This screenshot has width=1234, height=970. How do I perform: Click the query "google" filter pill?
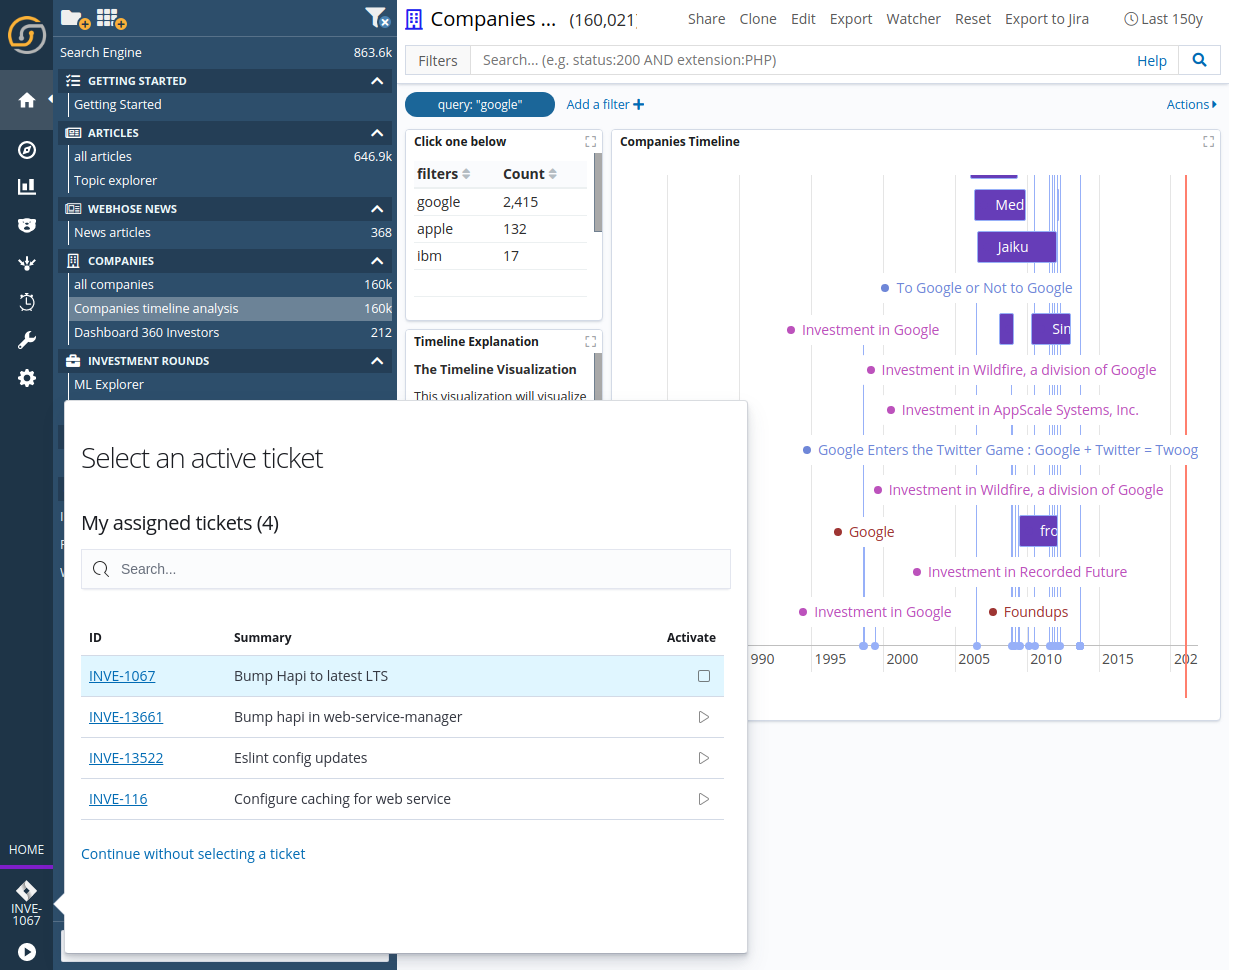[x=480, y=104]
